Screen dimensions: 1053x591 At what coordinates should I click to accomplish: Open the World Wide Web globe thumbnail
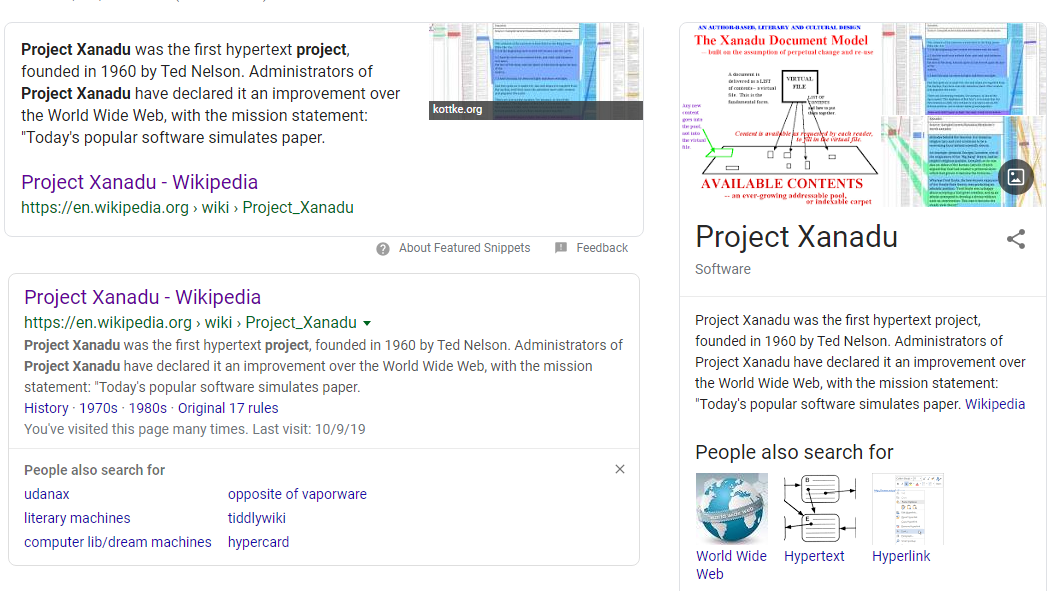tap(732, 509)
